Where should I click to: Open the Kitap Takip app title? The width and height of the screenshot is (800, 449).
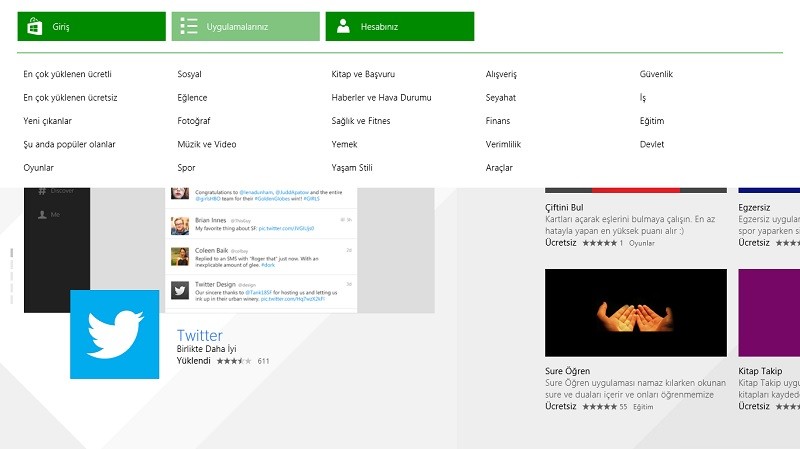point(760,371)
